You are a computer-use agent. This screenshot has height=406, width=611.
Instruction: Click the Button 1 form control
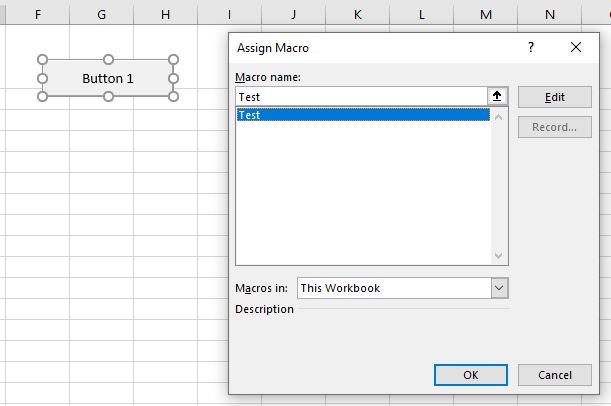coord(107,78)
